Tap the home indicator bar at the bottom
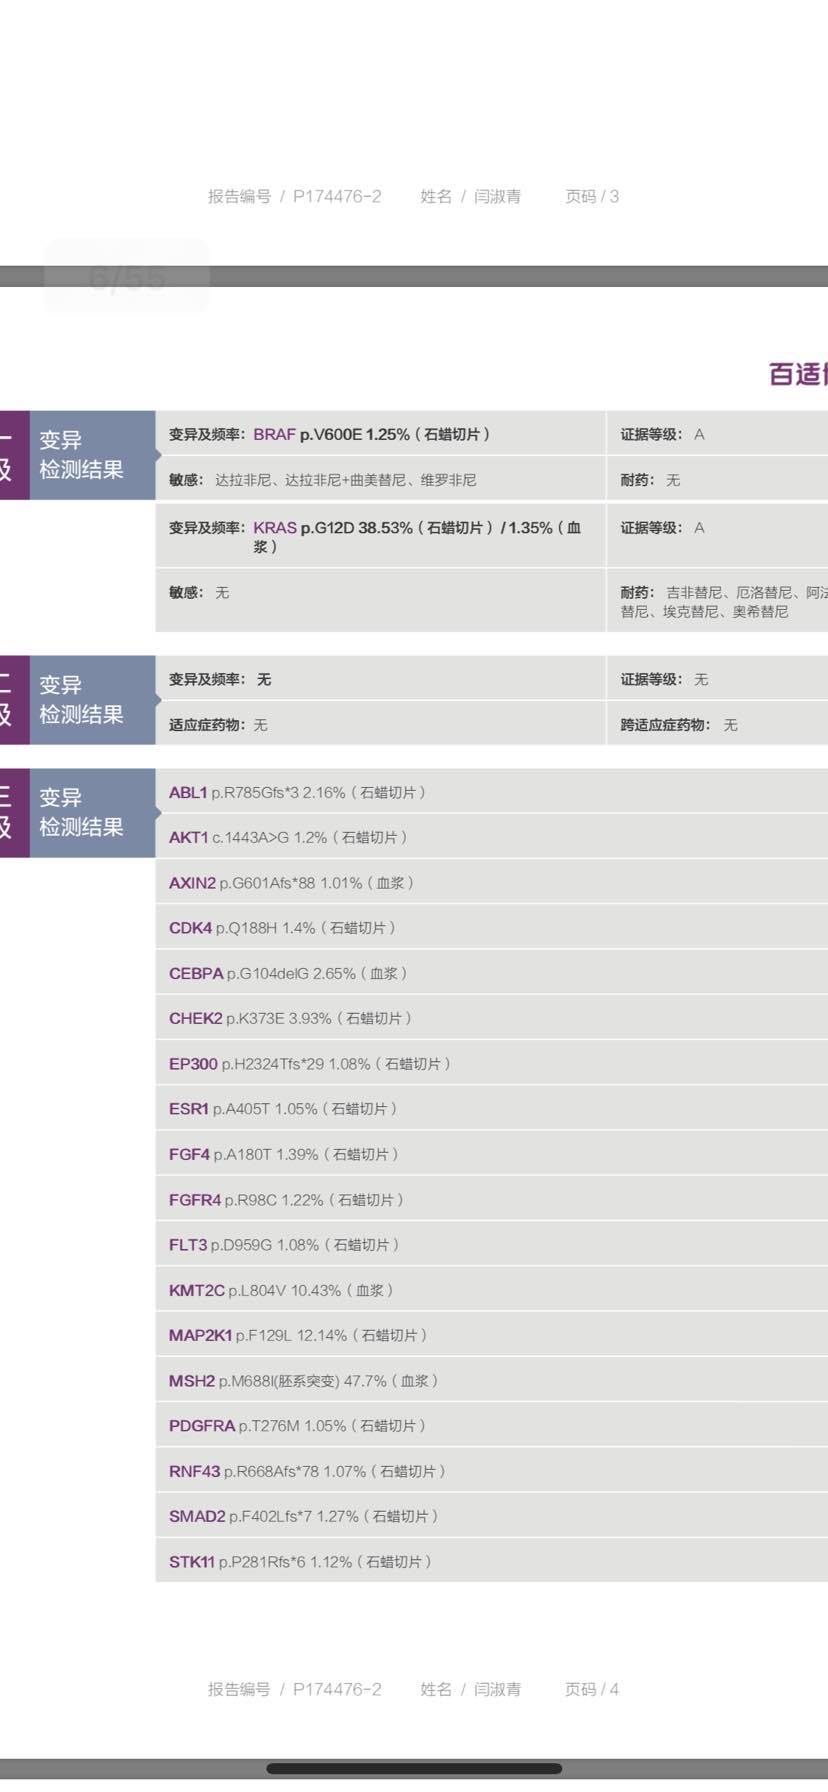828x1792 pixels. click(x=413, y=1768)
